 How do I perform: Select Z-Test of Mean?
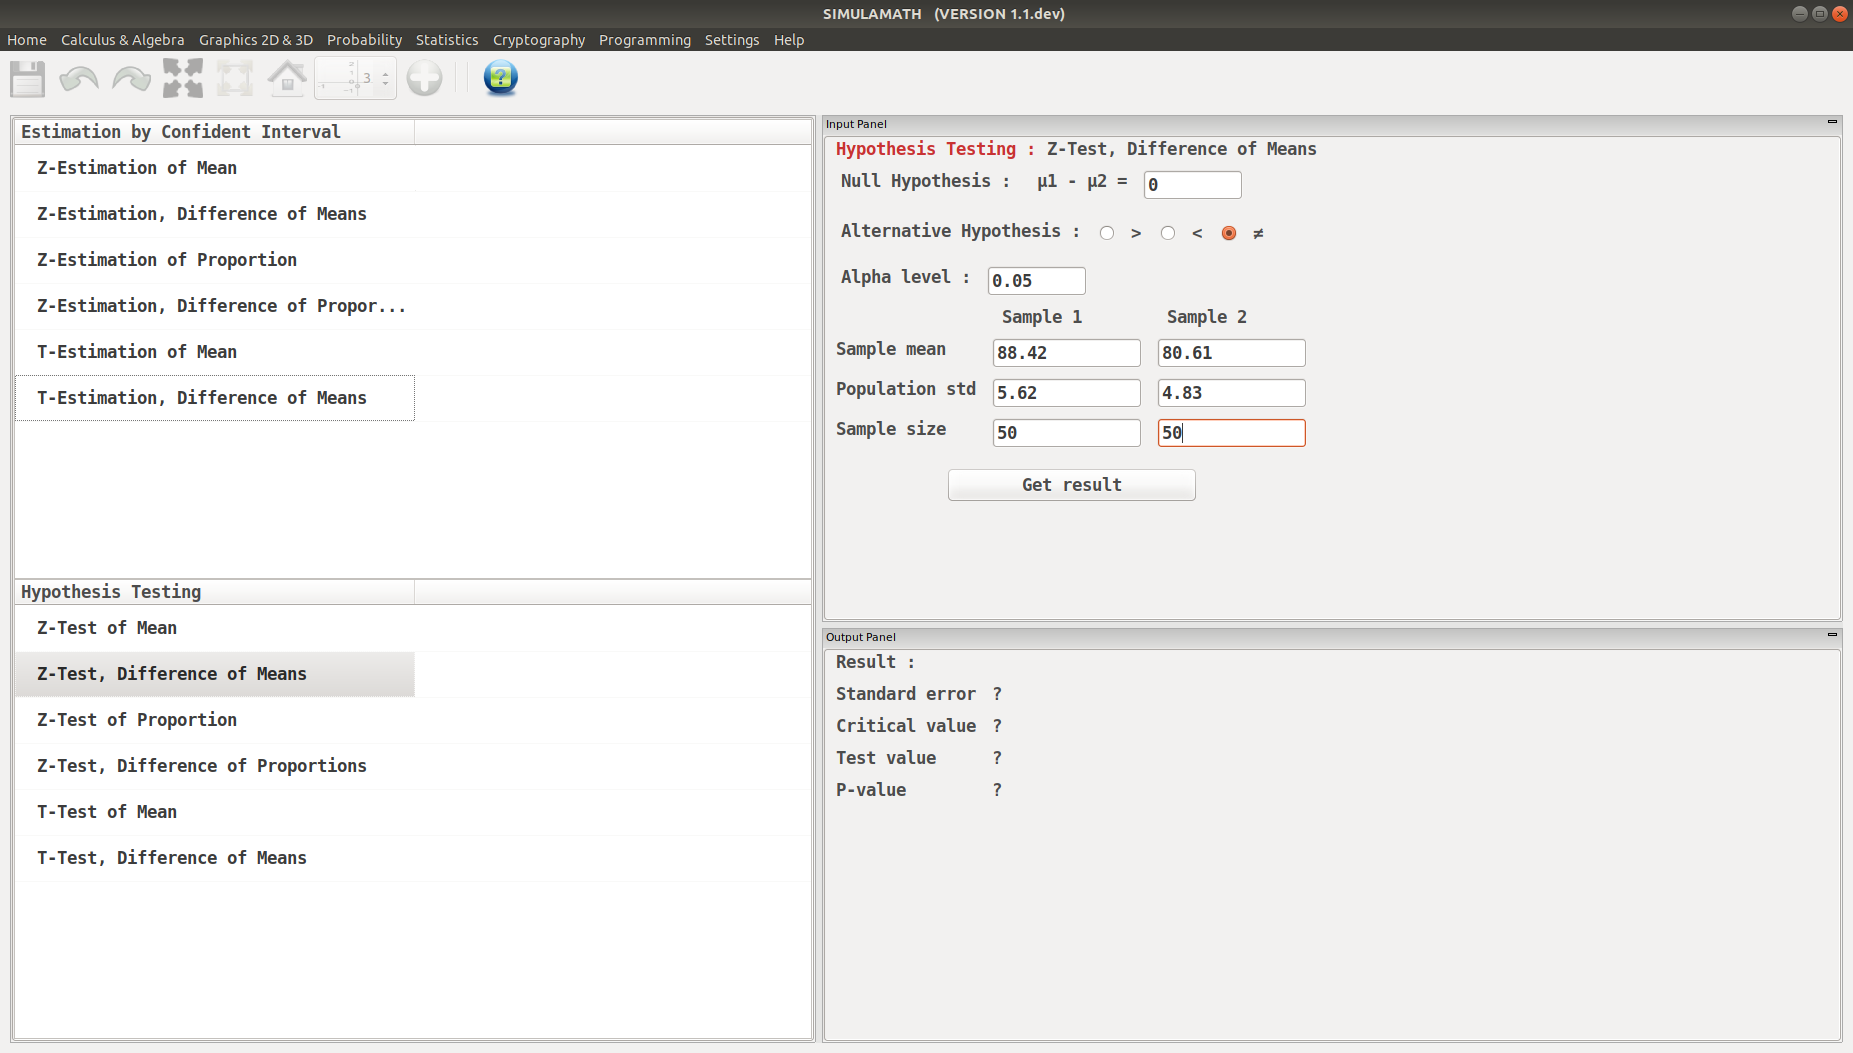[x=215, y=628]
